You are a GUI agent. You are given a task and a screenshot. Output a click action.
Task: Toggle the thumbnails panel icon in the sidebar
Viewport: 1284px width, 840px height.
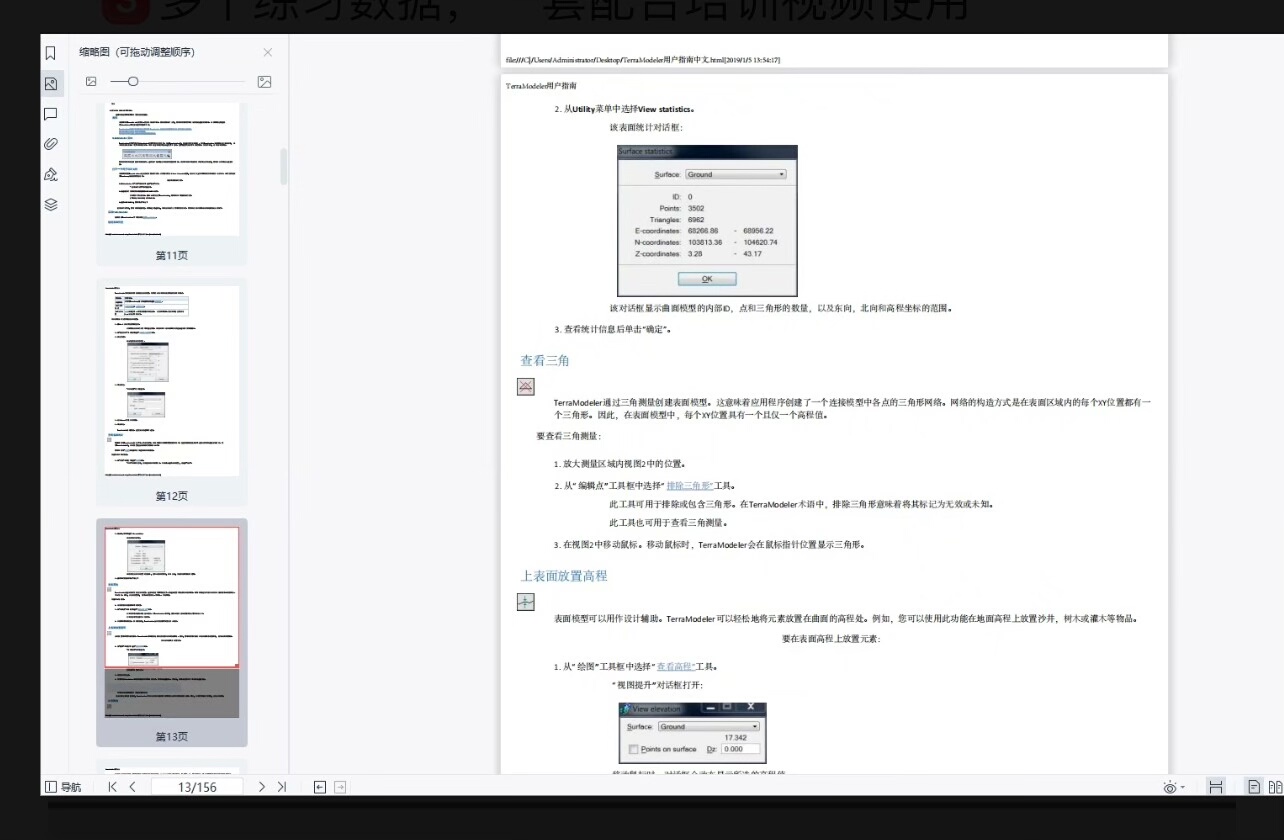pos(51,84)
